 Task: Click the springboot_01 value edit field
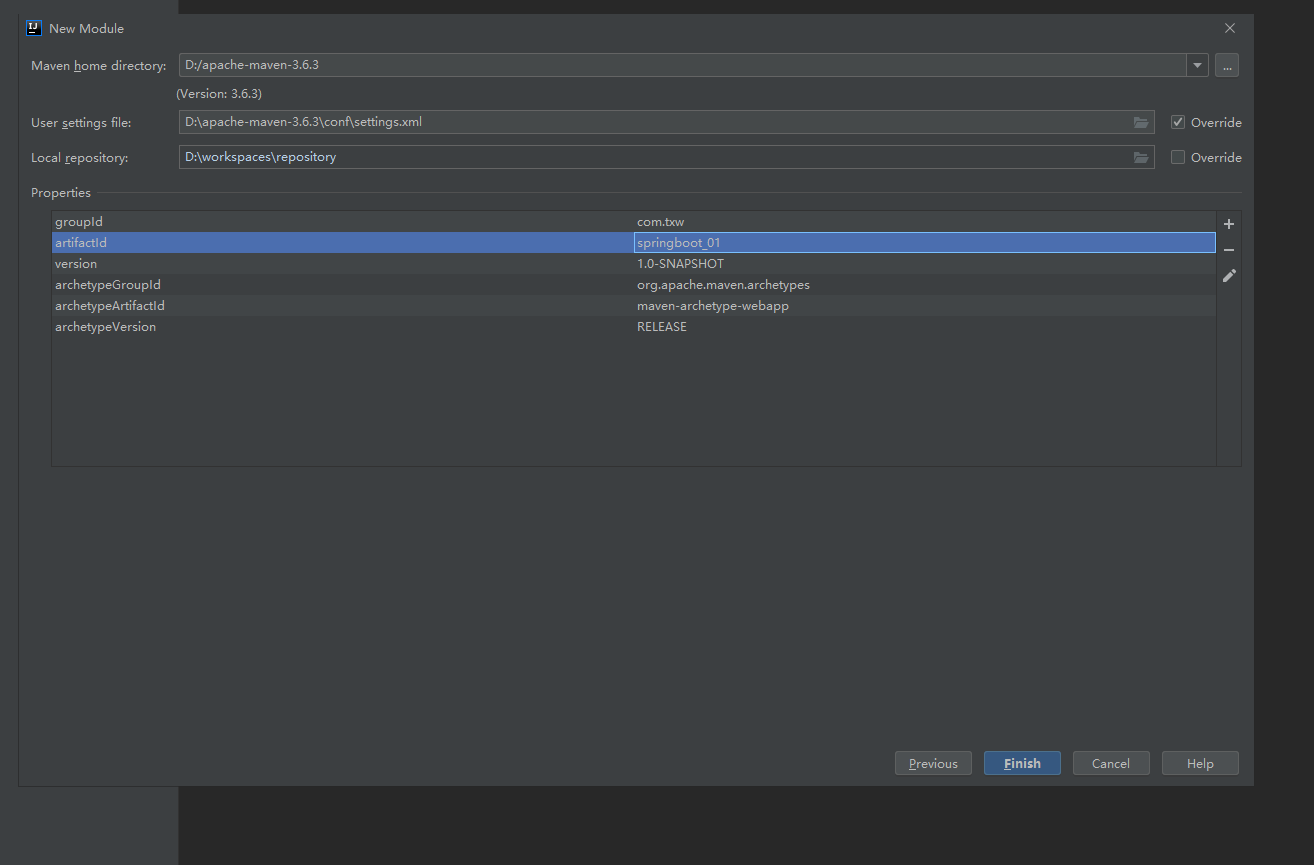(x=924, y=242)
